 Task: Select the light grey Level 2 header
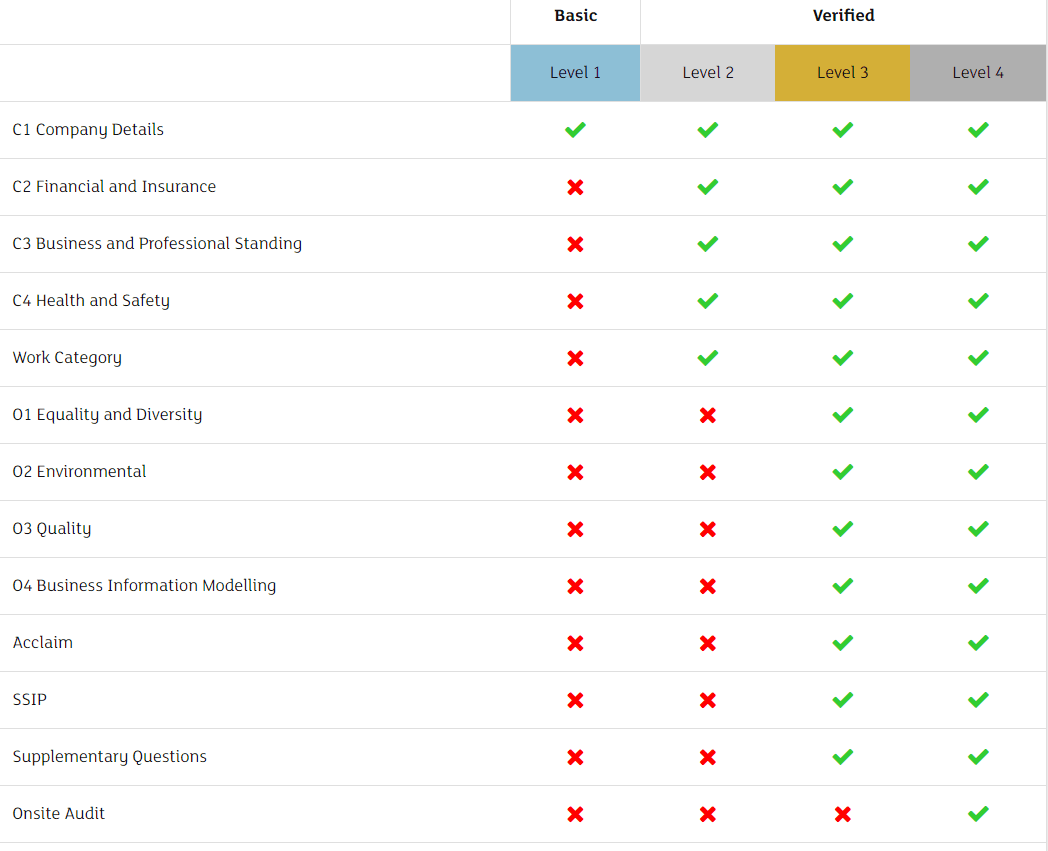pos(708,73)
